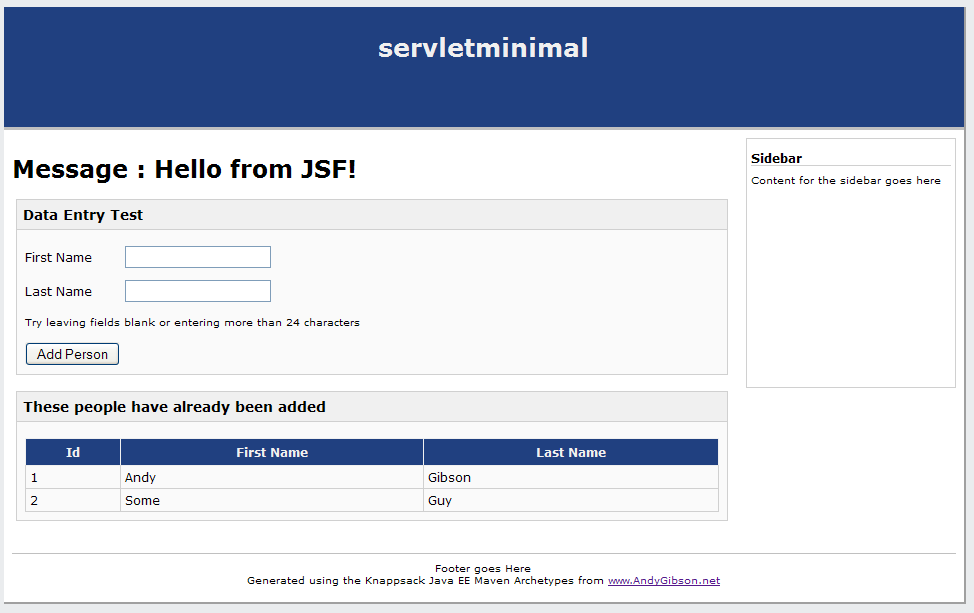Screen dimensions: 974x613
Task: Click the First Name column header
Action: [272, 452]
